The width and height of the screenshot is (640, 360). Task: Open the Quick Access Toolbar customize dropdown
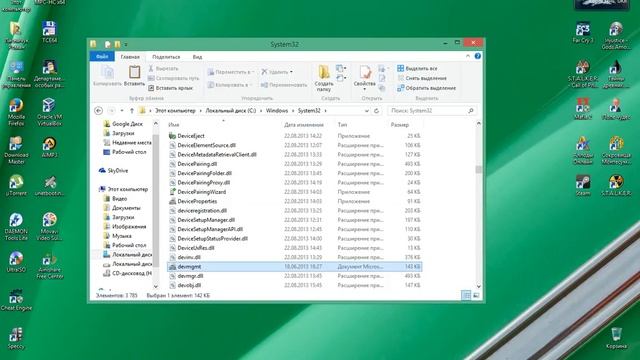pos(126,44)
